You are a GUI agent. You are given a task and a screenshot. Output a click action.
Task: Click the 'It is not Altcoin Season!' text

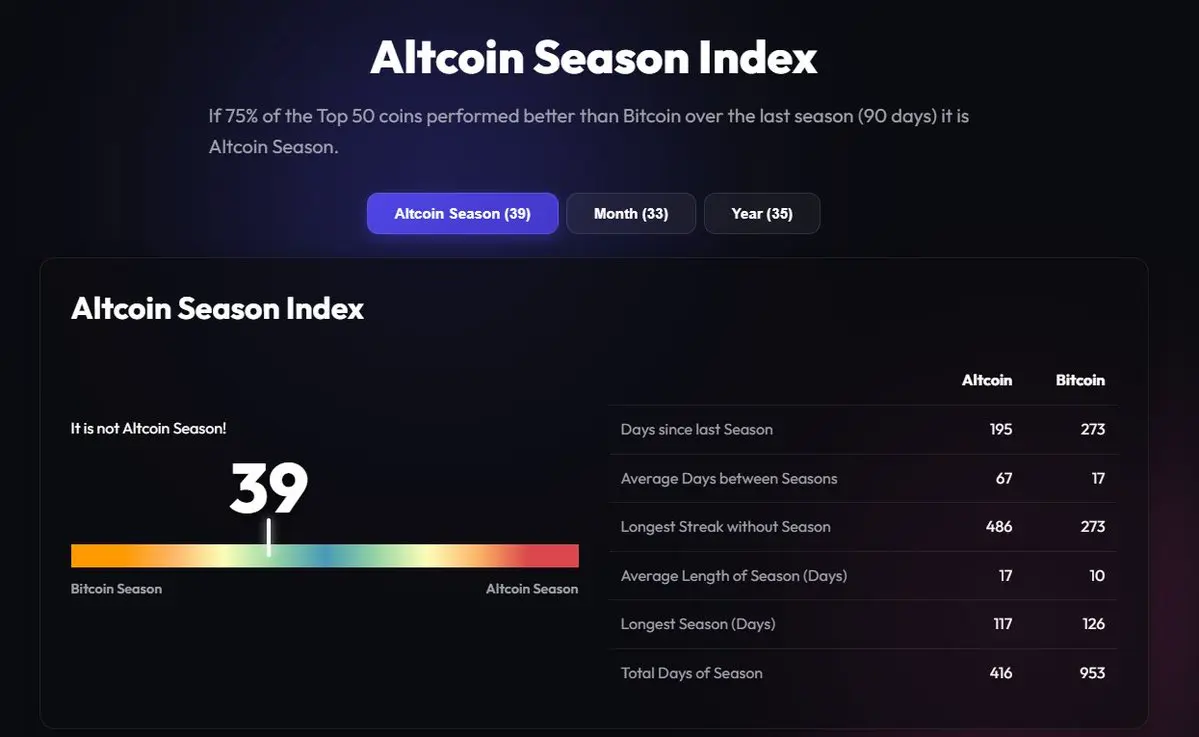coord(148,428)
